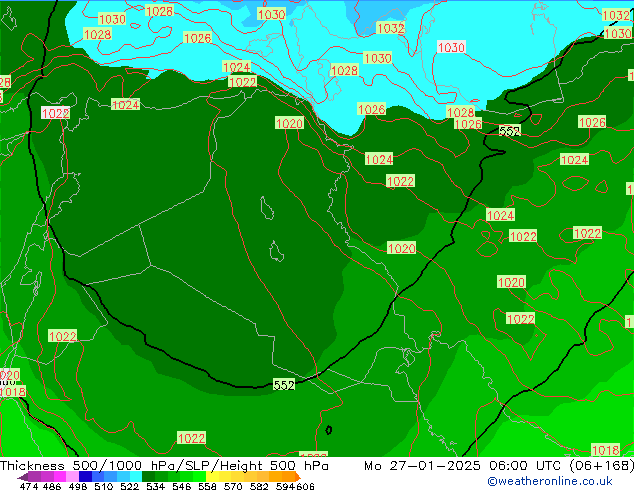Click the 1022 label beside the 1024 label

click(242, 82)
